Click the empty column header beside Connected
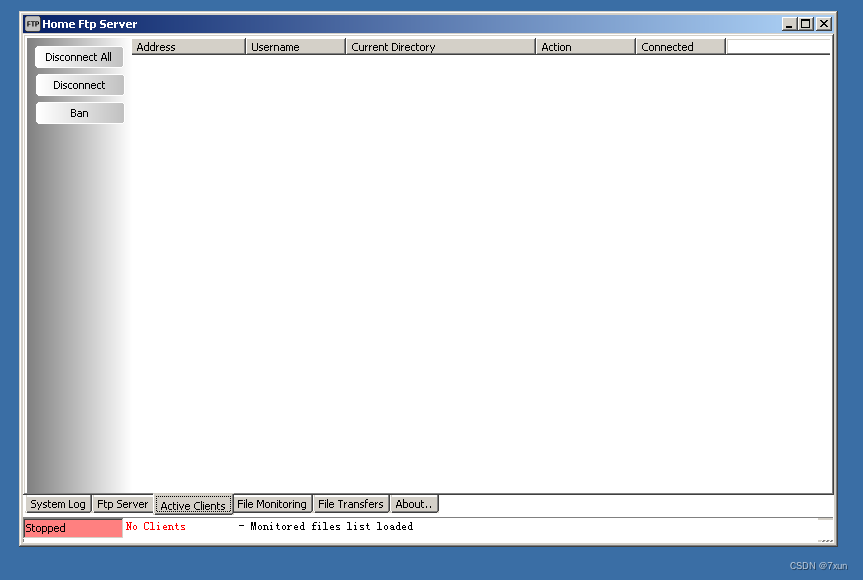 pyautogui.click(x=778, y=46)
